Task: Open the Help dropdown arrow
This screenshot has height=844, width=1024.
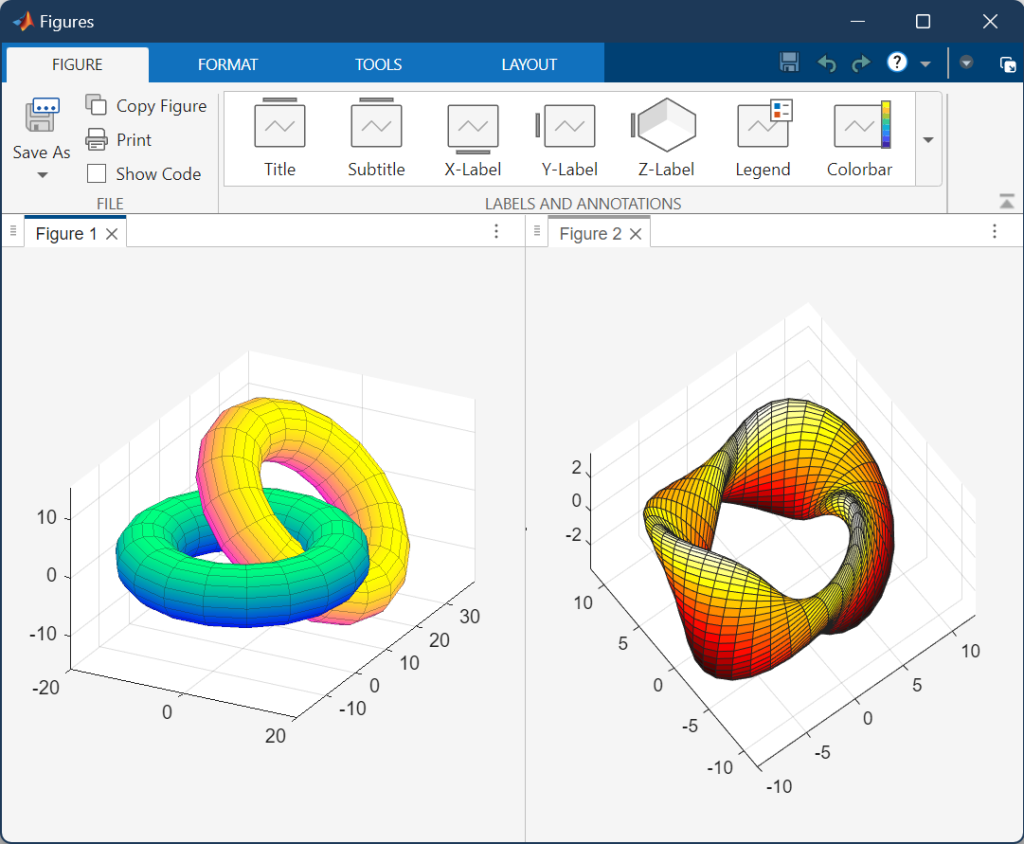Action: 925,64
